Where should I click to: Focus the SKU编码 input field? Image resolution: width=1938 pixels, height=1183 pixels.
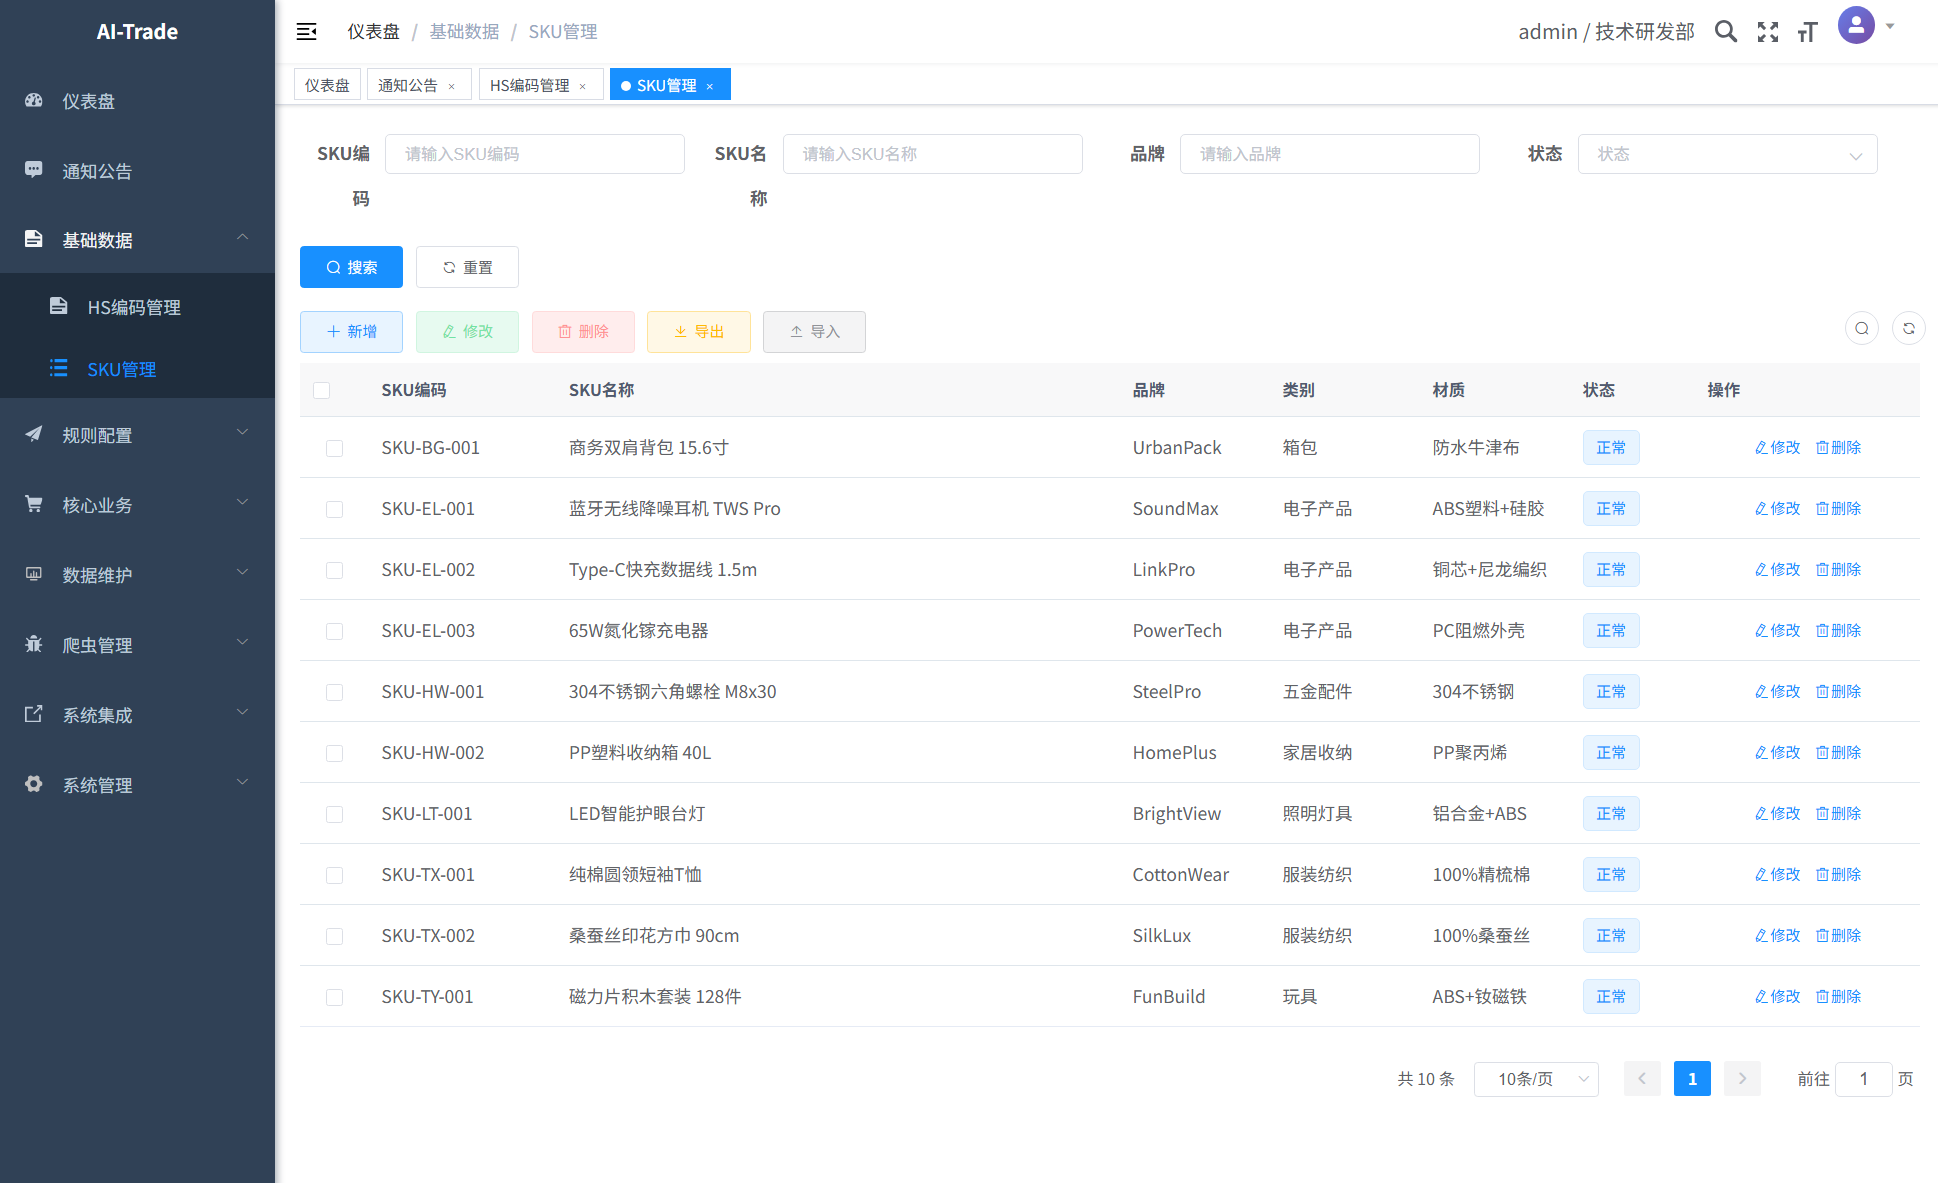pos(535,154)
